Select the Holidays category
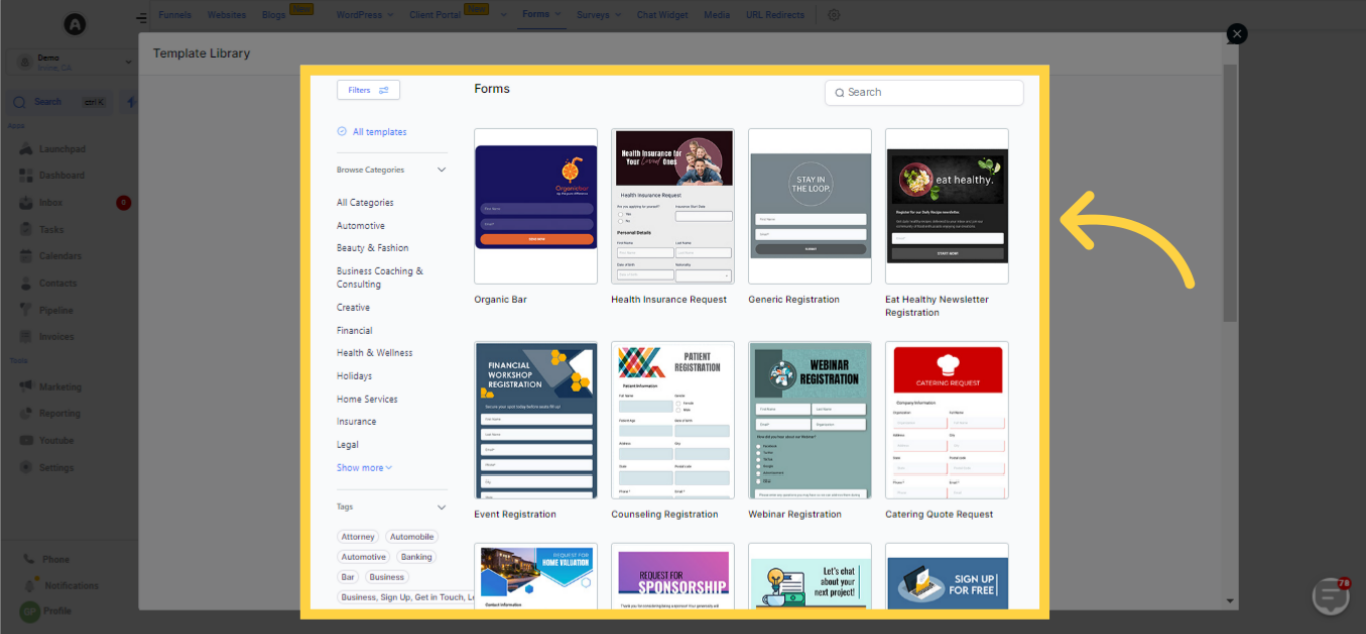Screen dimensions: 1366x634 (354, 376)
